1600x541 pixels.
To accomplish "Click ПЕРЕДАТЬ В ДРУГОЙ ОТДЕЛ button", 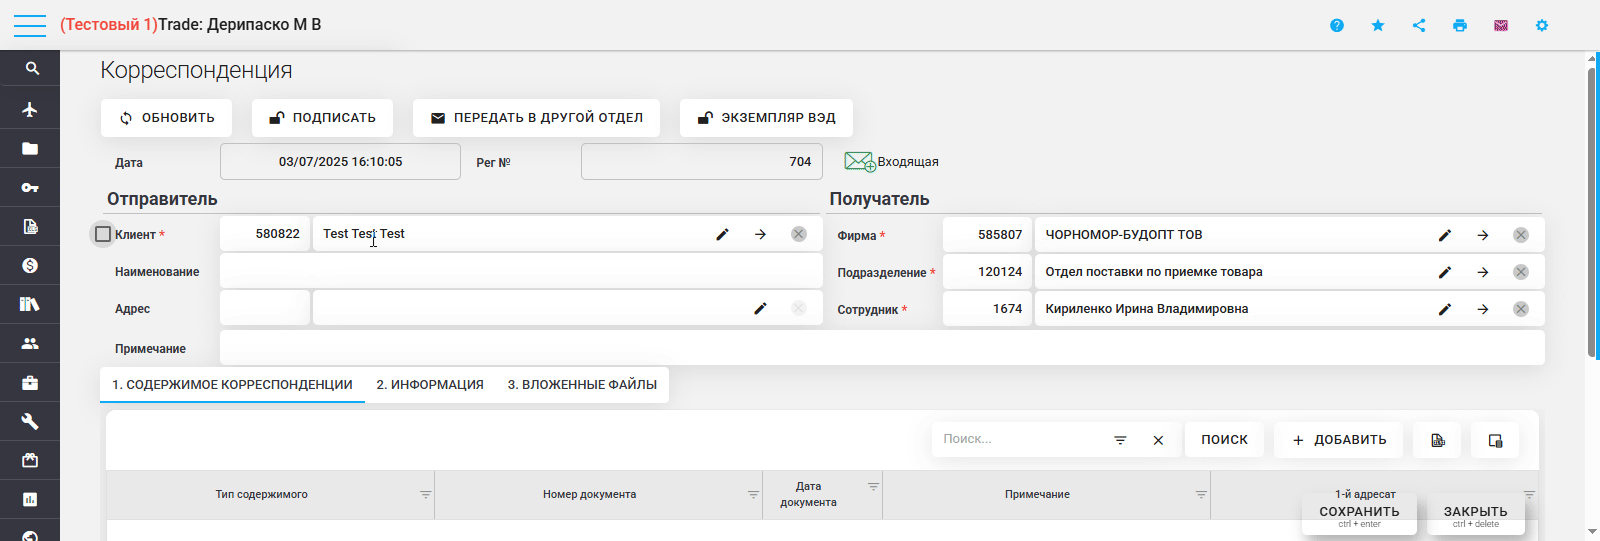I will [x=536, y=118].
